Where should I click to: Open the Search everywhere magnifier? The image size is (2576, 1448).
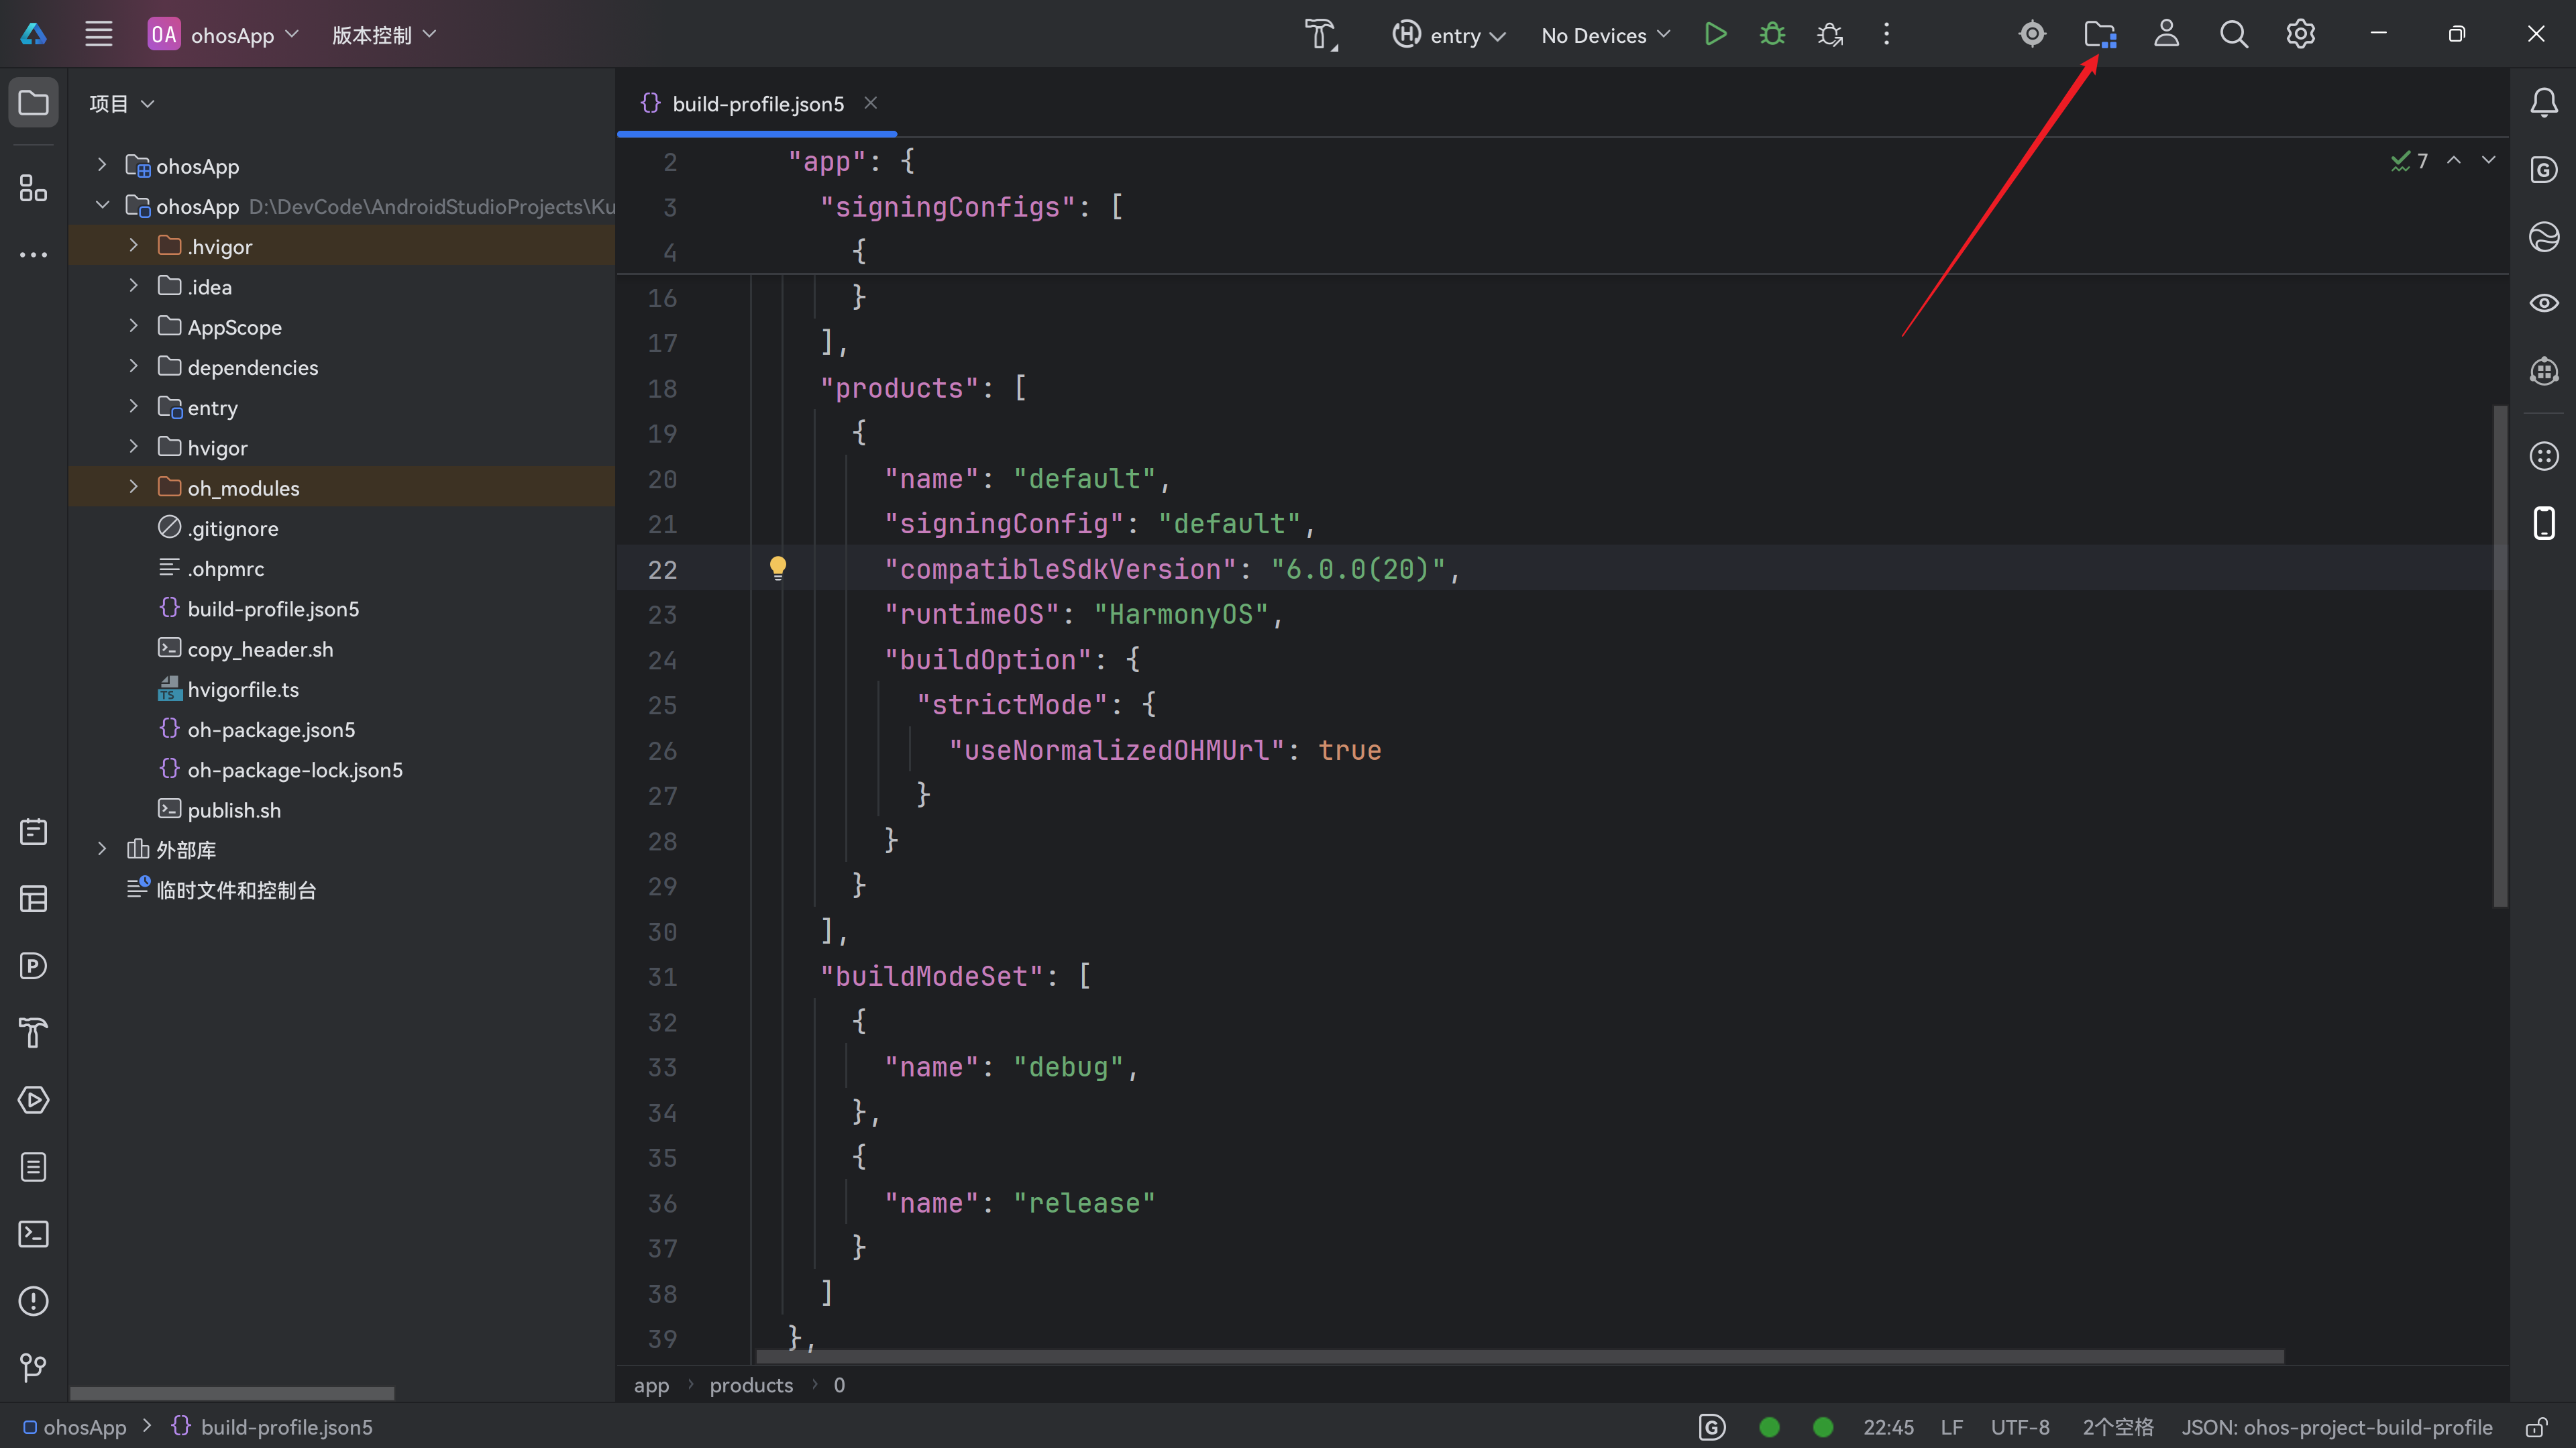pos(2233,35)
